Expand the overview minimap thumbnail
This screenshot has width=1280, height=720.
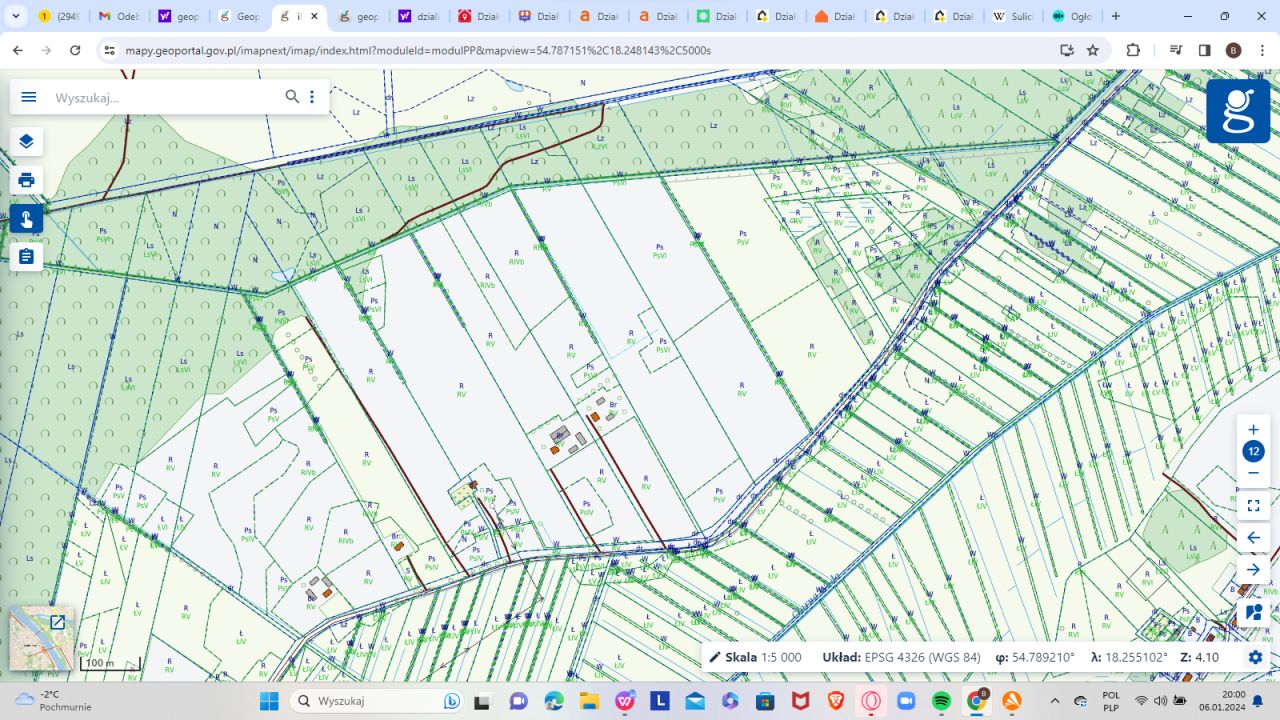[57, 623]
